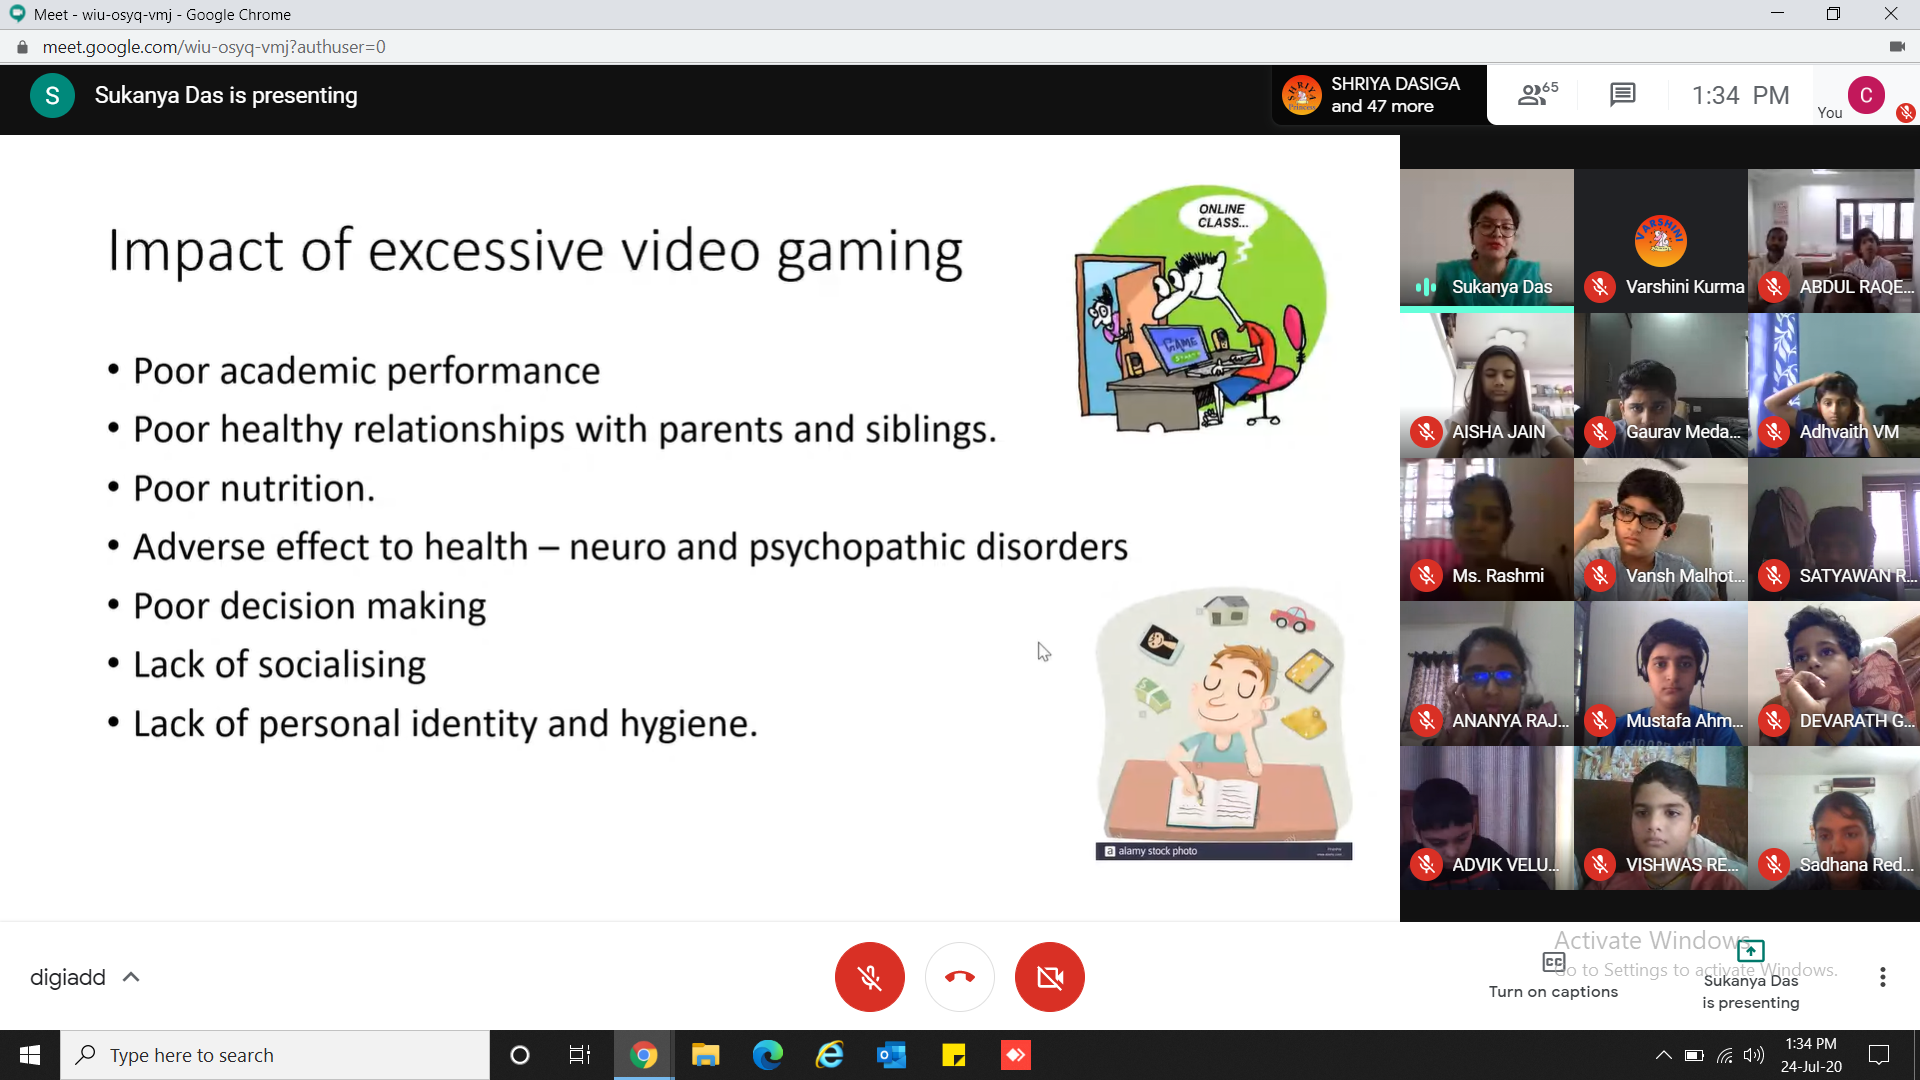
Task: Click the muted mic icon beside Varshini Kurma
Action: pyautogui.click(x=1600, y=287)
